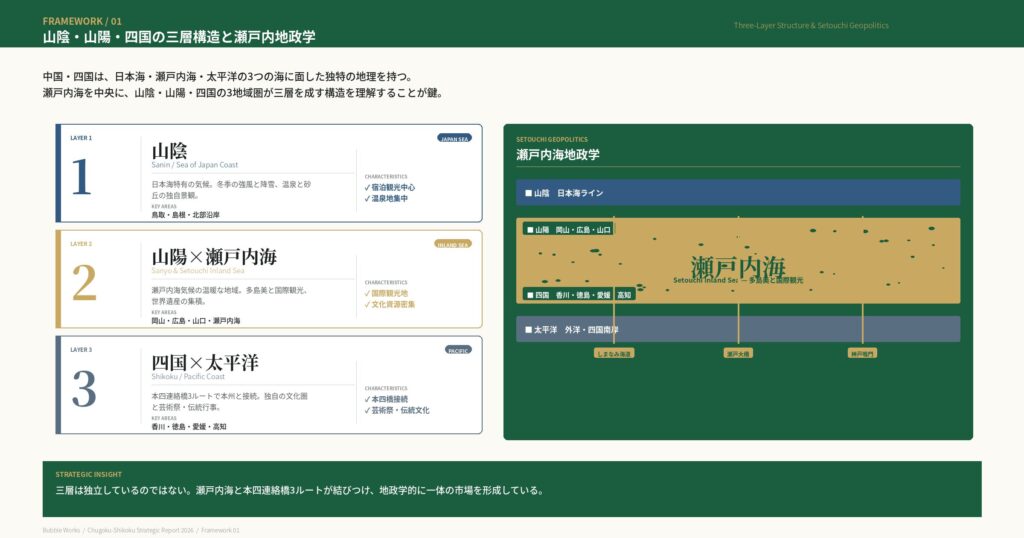The width and height of the screenshot is (1024, 538).
Task: Click the large numeral 2 on the 山陽 card
Action: [84, 283]
